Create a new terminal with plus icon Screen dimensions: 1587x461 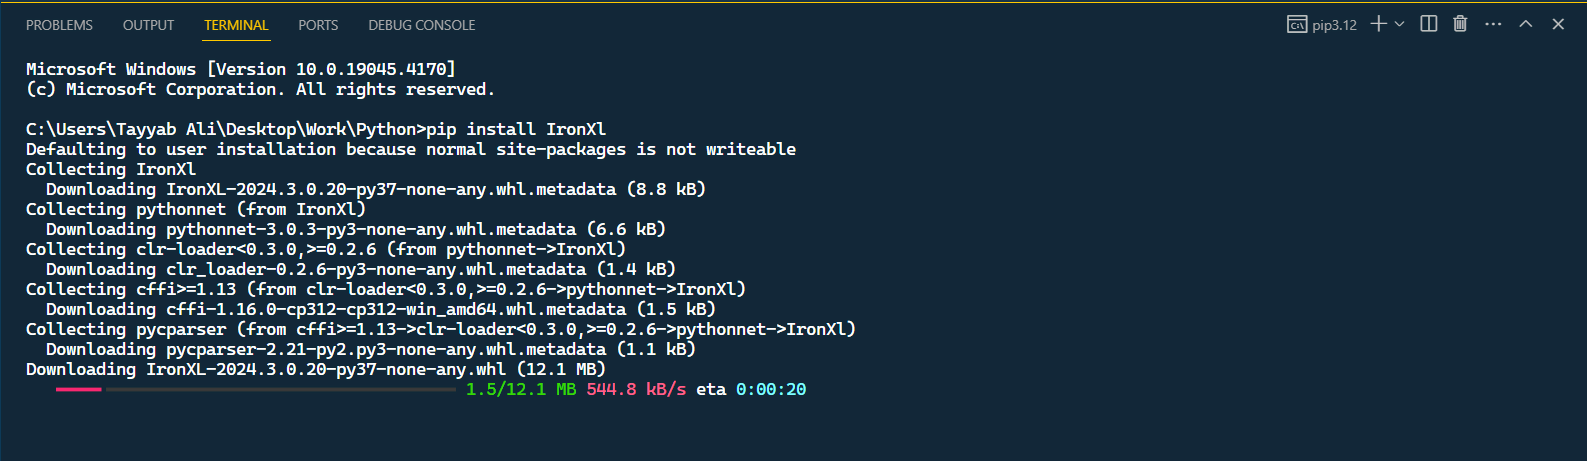pos(1378,24)
